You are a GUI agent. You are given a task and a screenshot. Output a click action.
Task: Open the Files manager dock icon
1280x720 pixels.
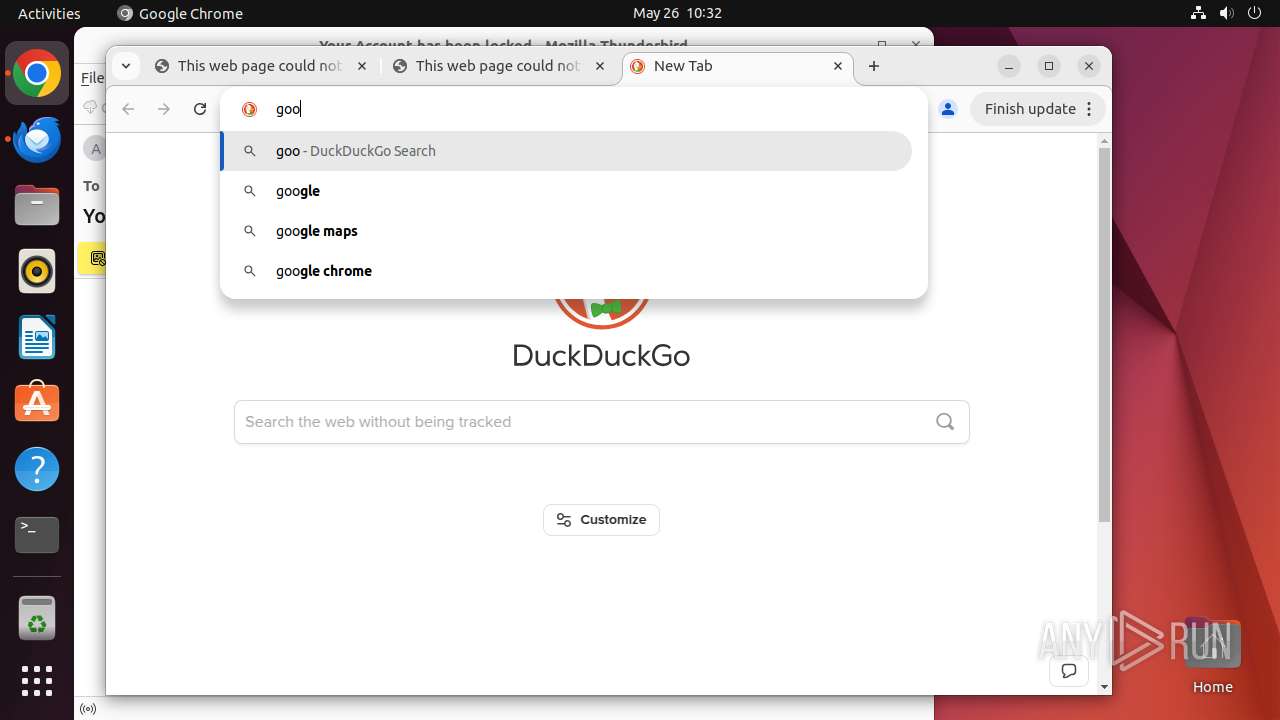[37, 206]
